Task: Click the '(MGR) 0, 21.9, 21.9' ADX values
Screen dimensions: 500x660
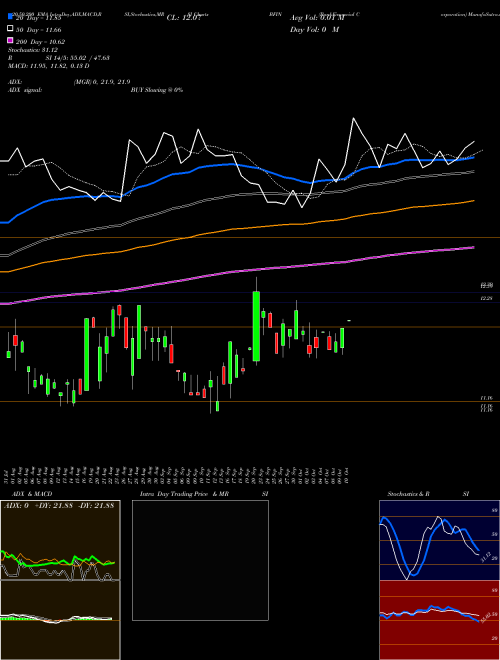Action: 102,82
